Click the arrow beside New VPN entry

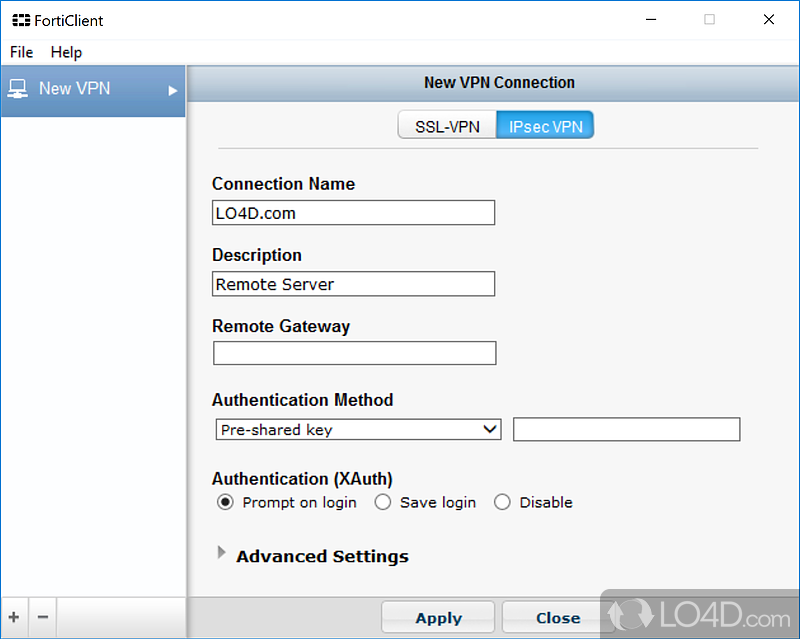(172, 90)
